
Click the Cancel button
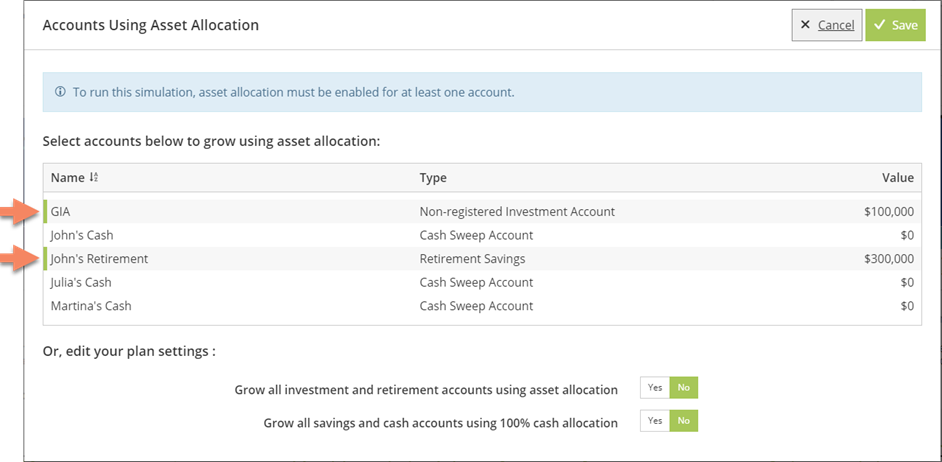click(x=826, y=25)
